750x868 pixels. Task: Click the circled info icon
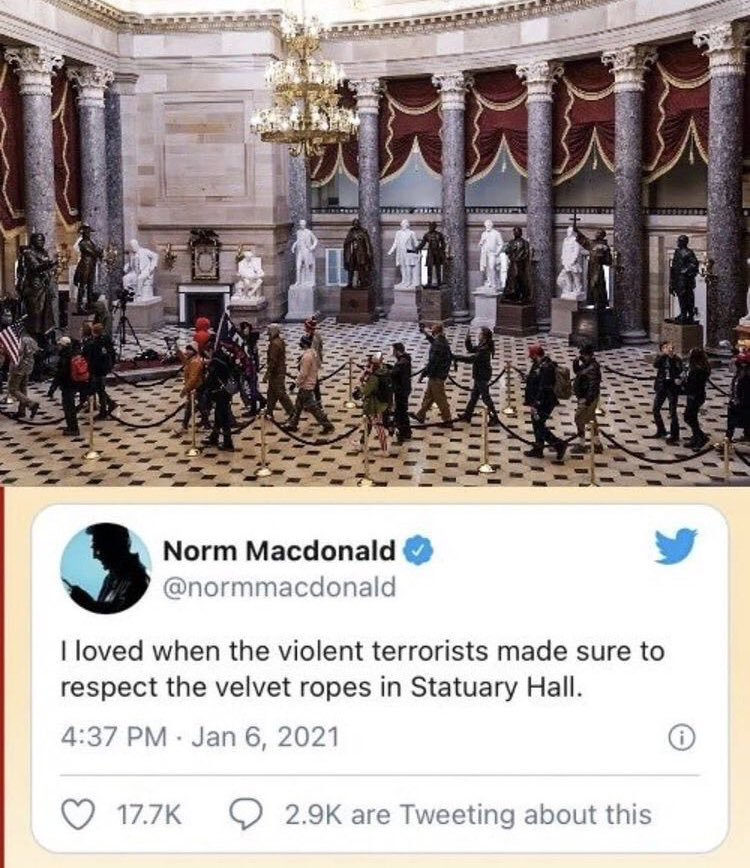click(681, 738)
